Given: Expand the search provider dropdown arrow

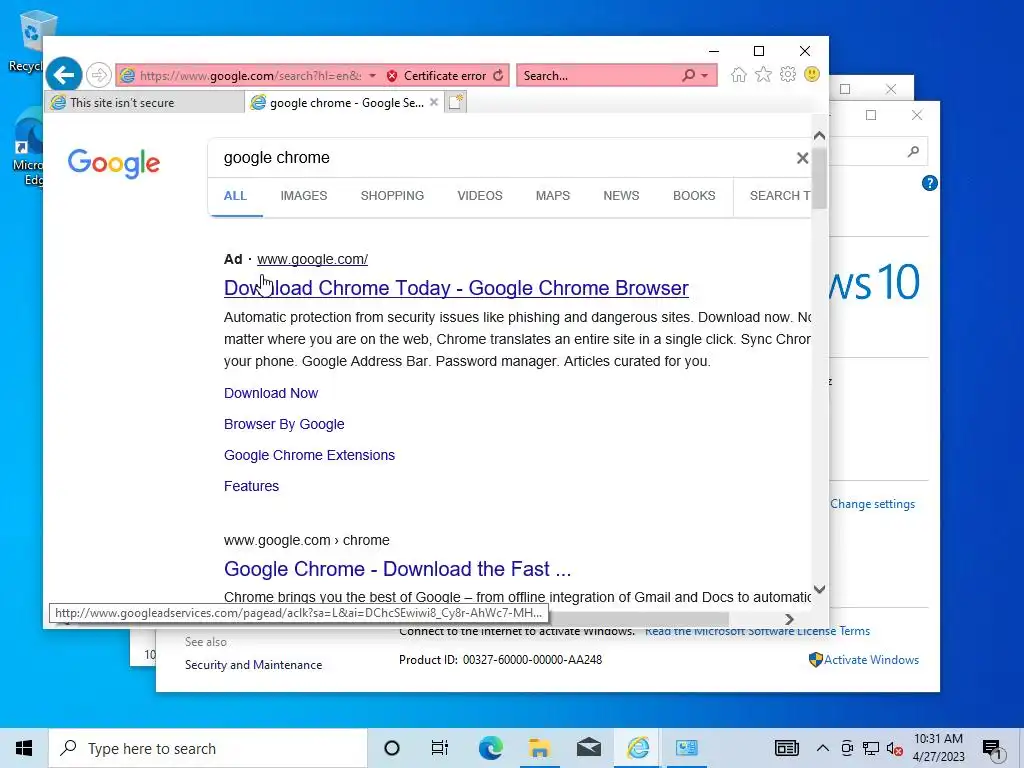Looking at the screenshot, I should click(705, 76).
